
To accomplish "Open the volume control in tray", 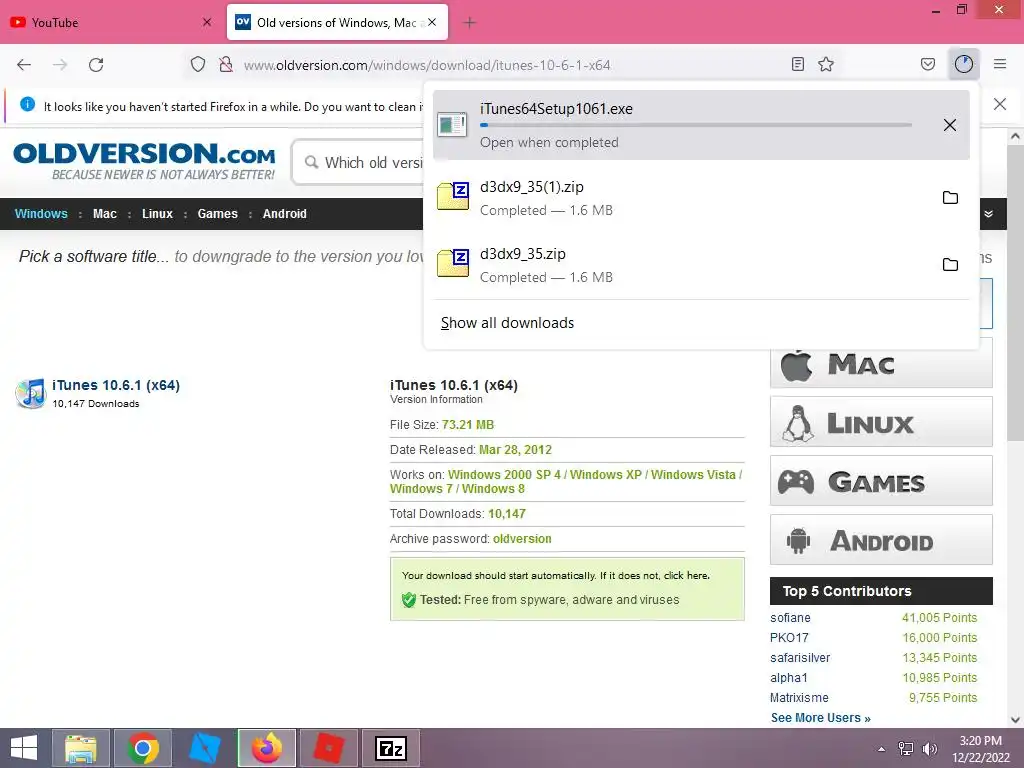I will pyautogui.click(x=929, y=749).
